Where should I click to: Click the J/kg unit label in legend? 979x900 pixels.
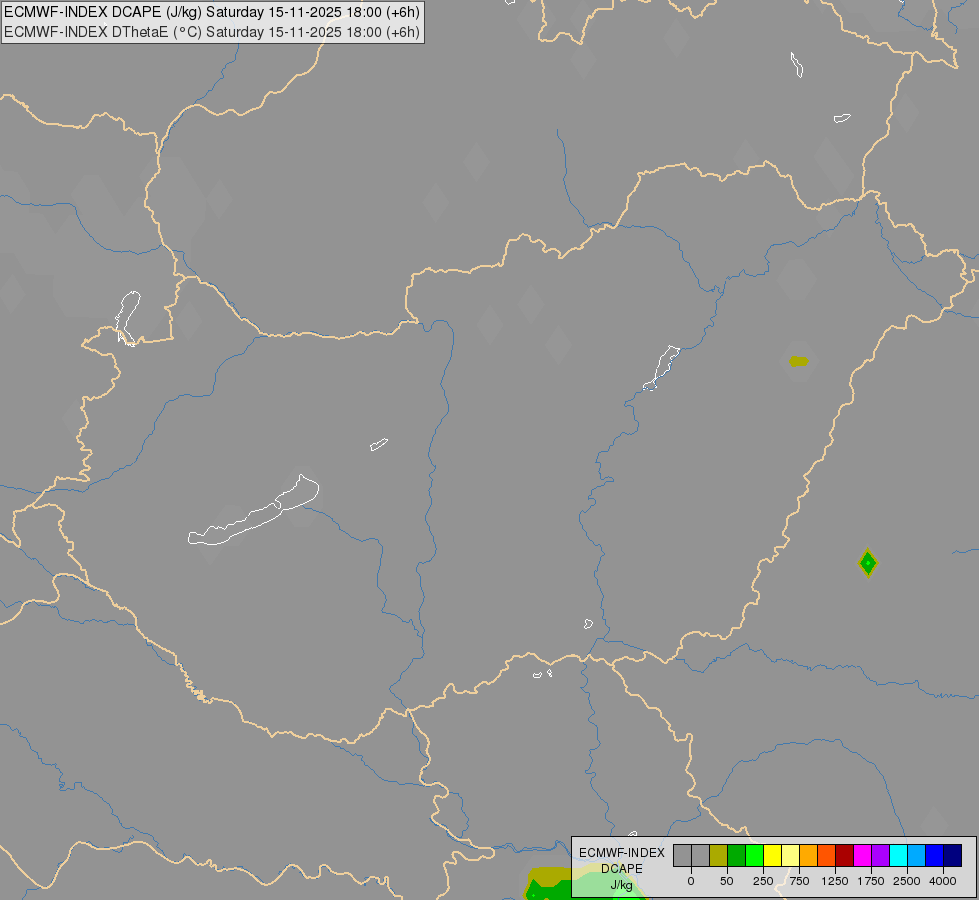click(621, 885)
